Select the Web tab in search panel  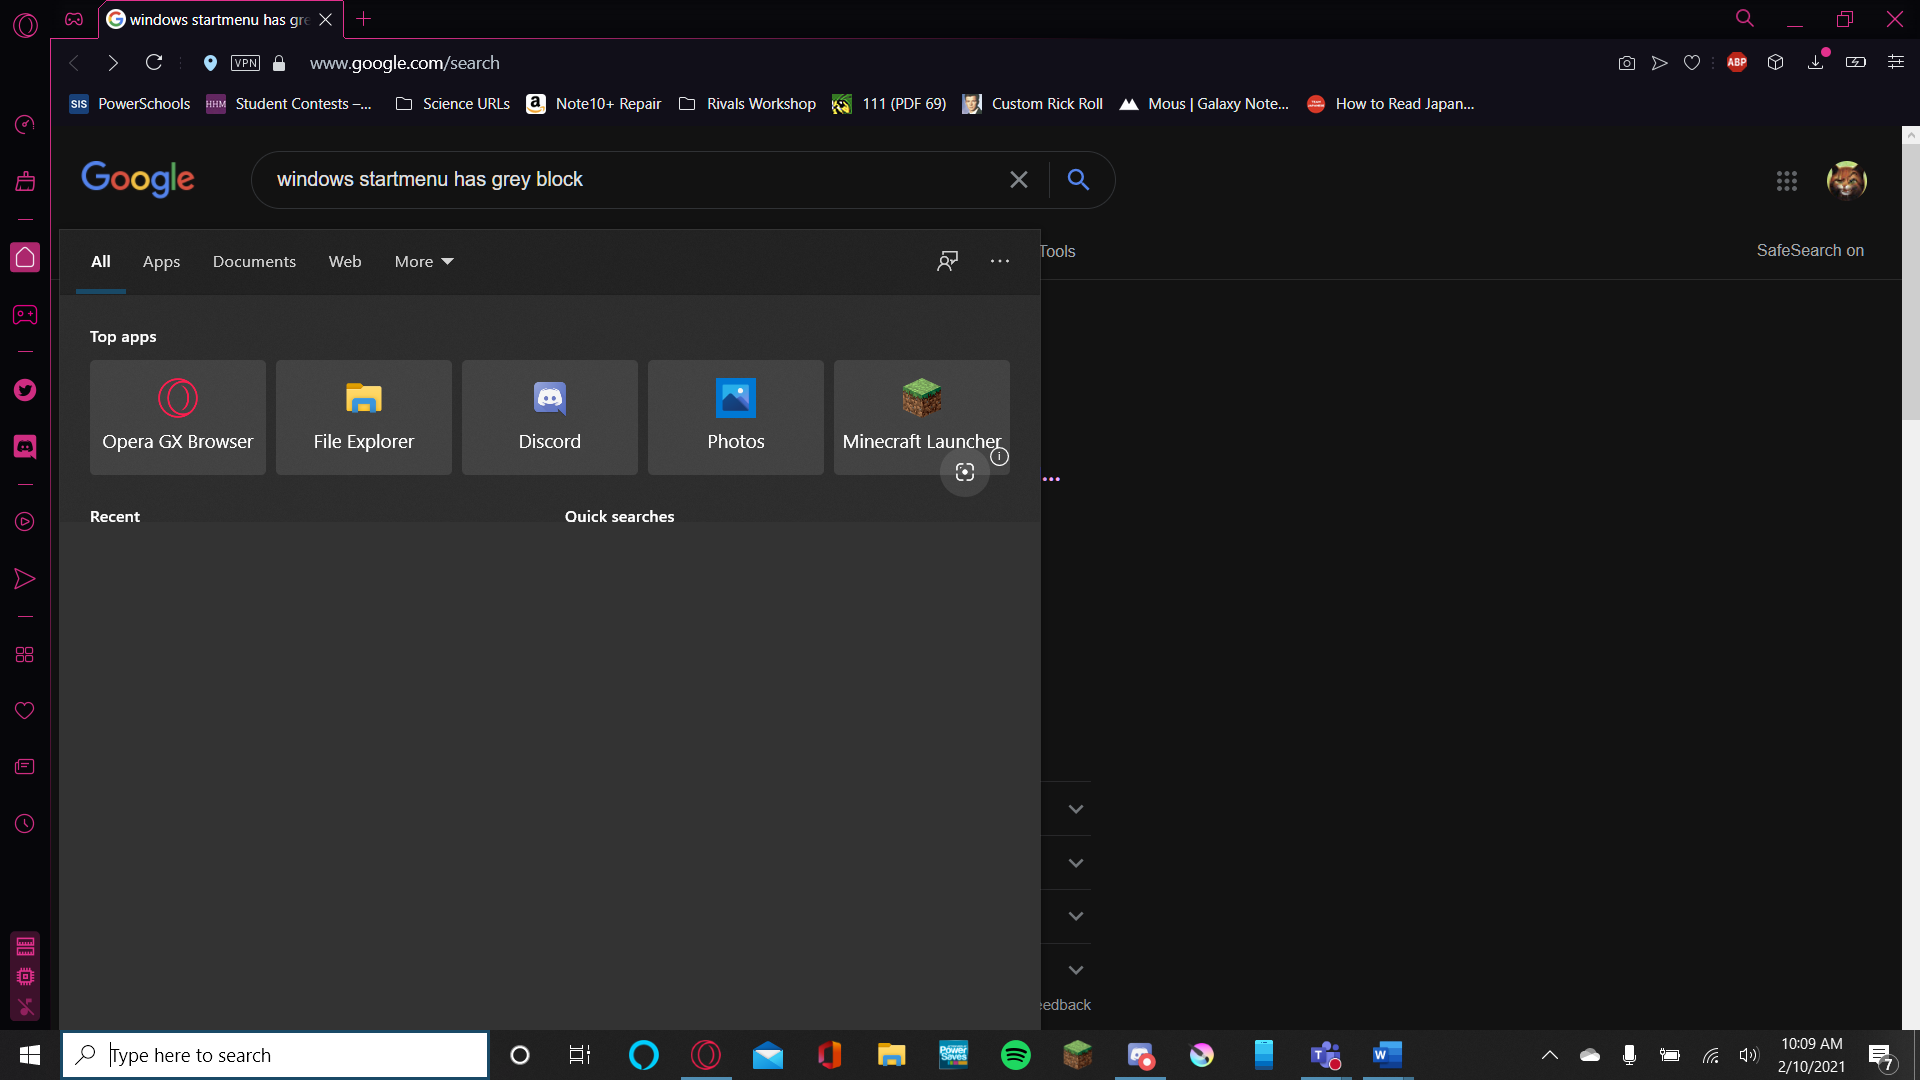[x=345, y=262]
